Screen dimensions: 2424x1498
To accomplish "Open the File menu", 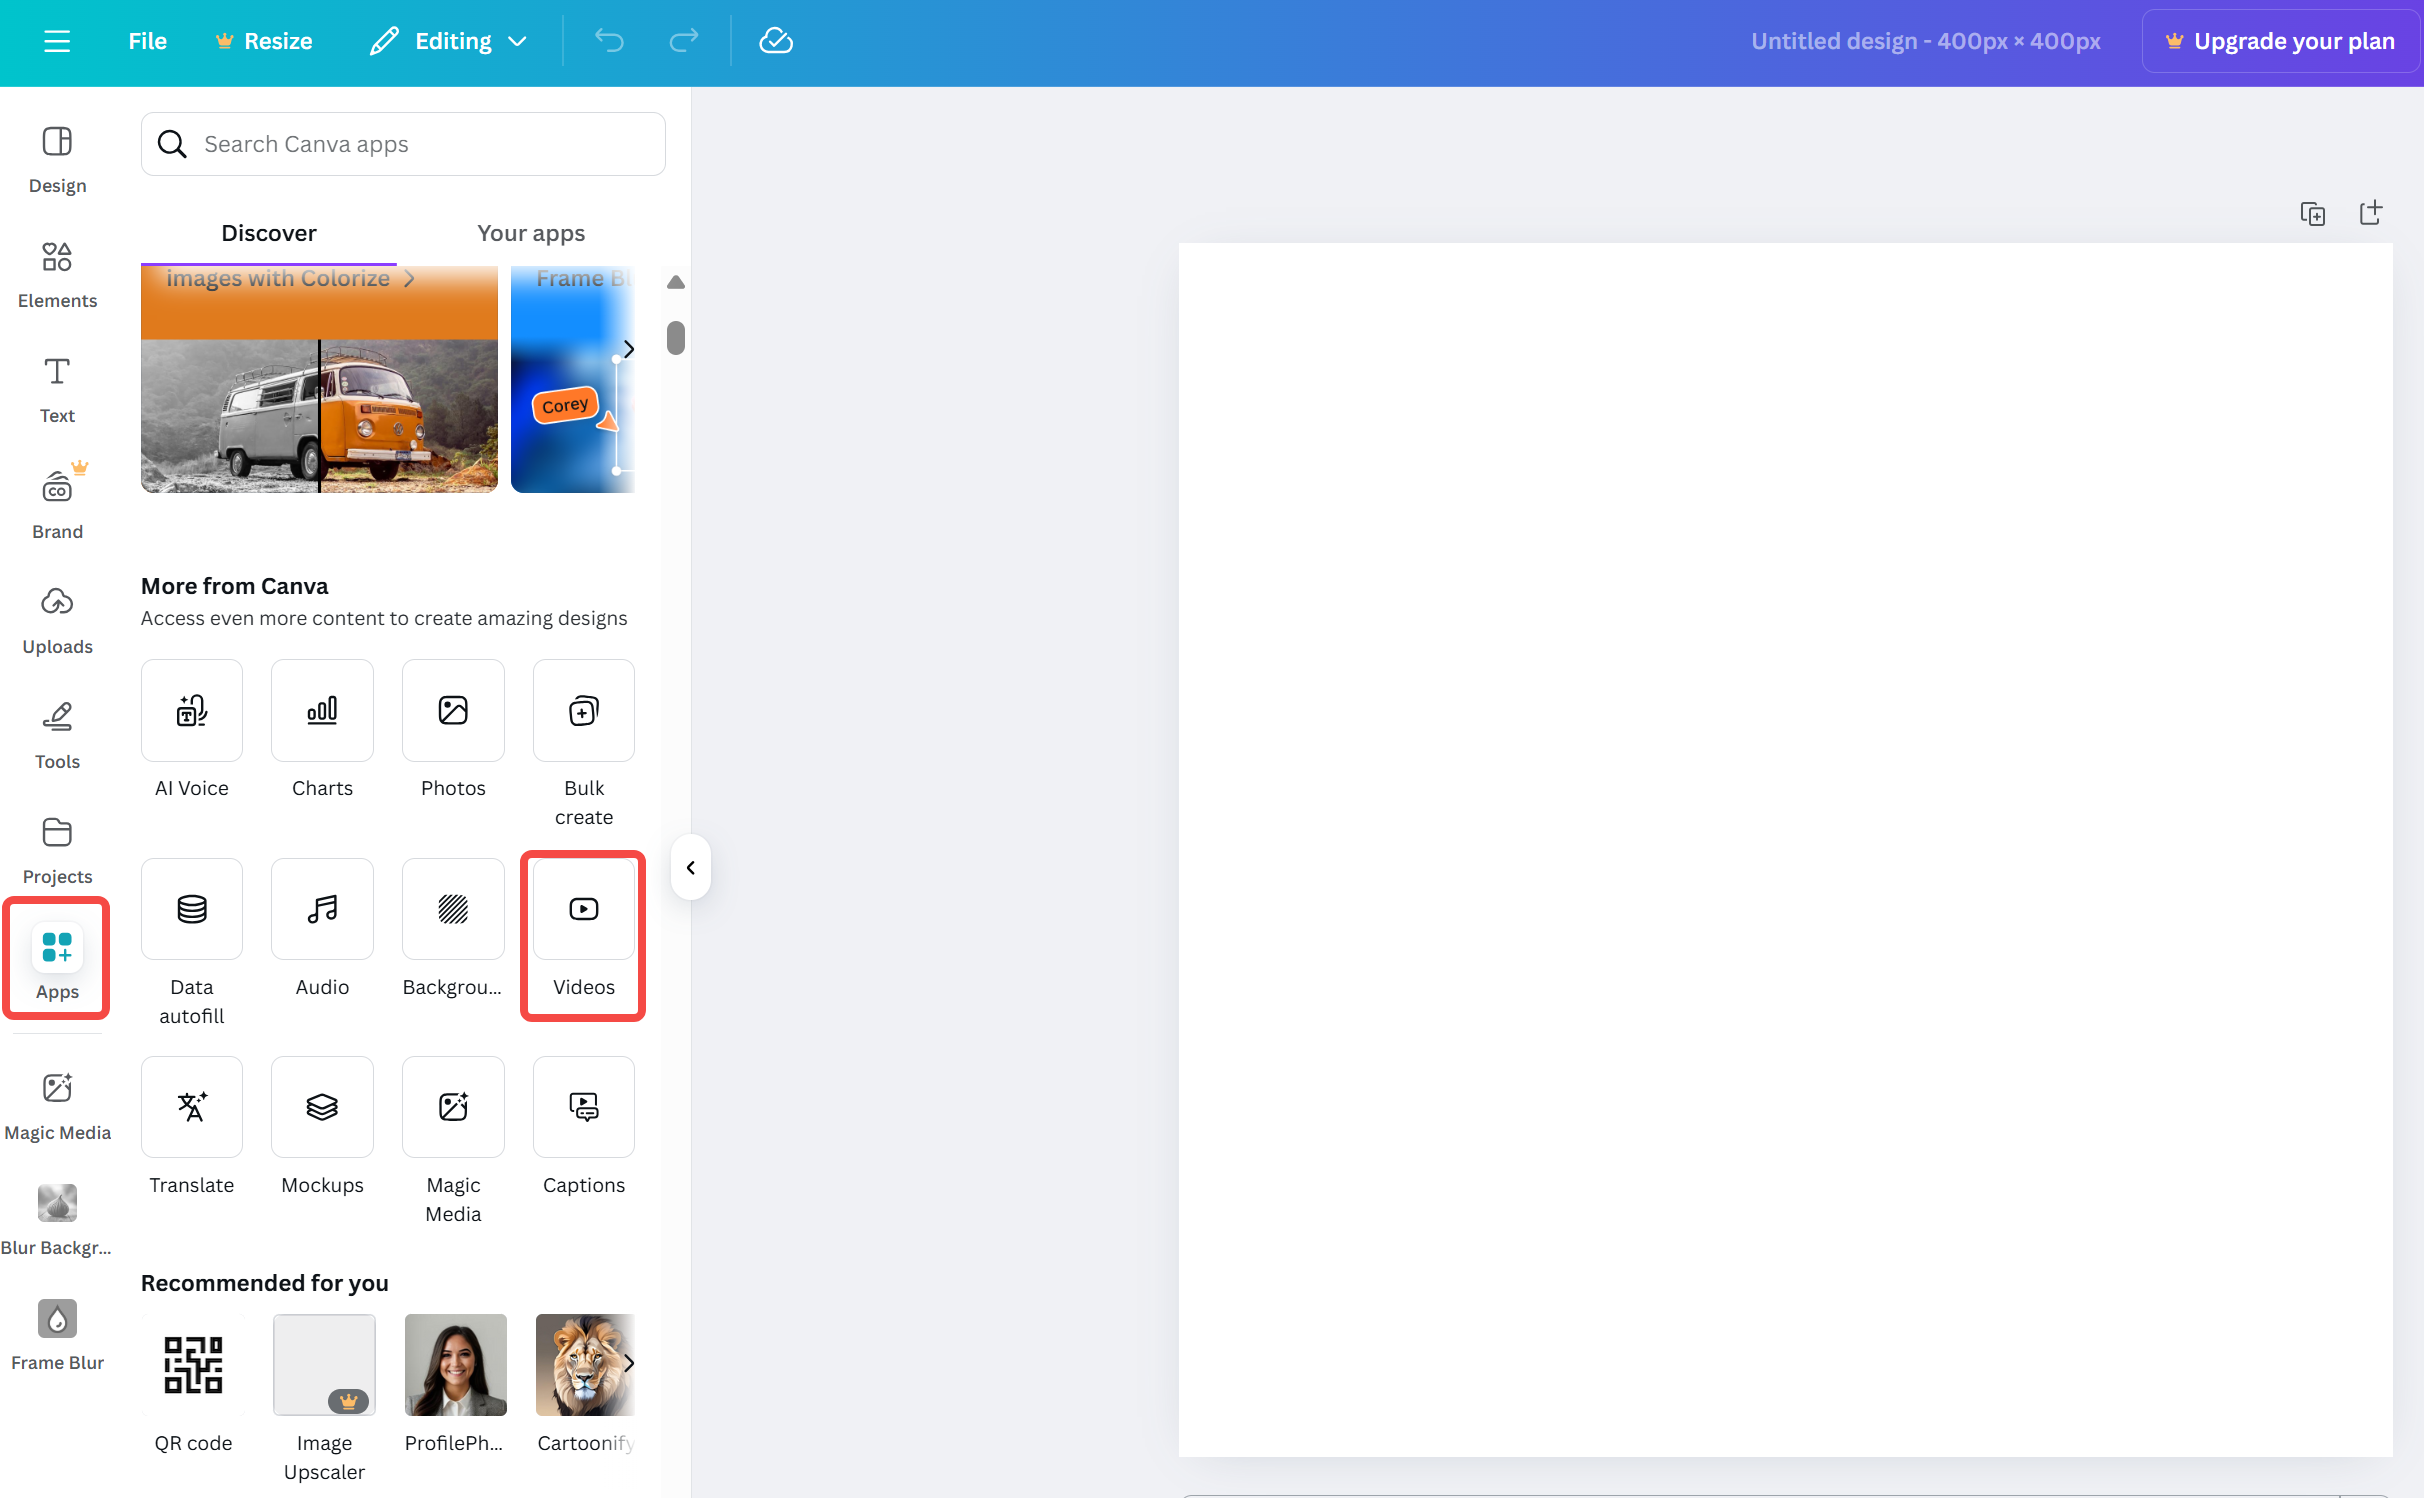I will (146, 41).
